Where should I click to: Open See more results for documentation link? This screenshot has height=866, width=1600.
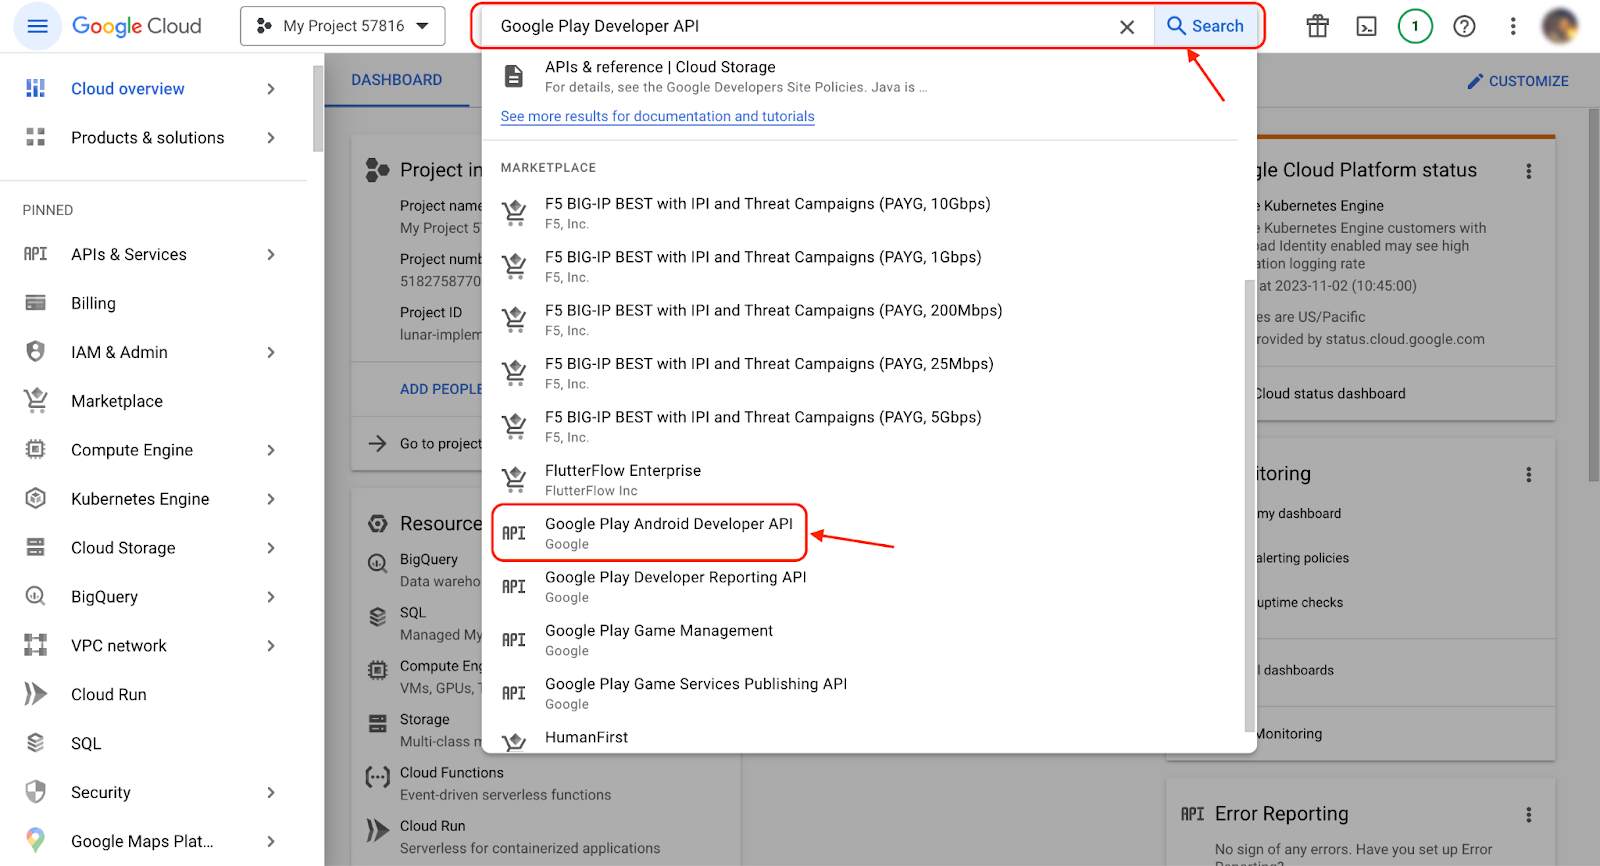pyautogui.click(x=657, y=116)
